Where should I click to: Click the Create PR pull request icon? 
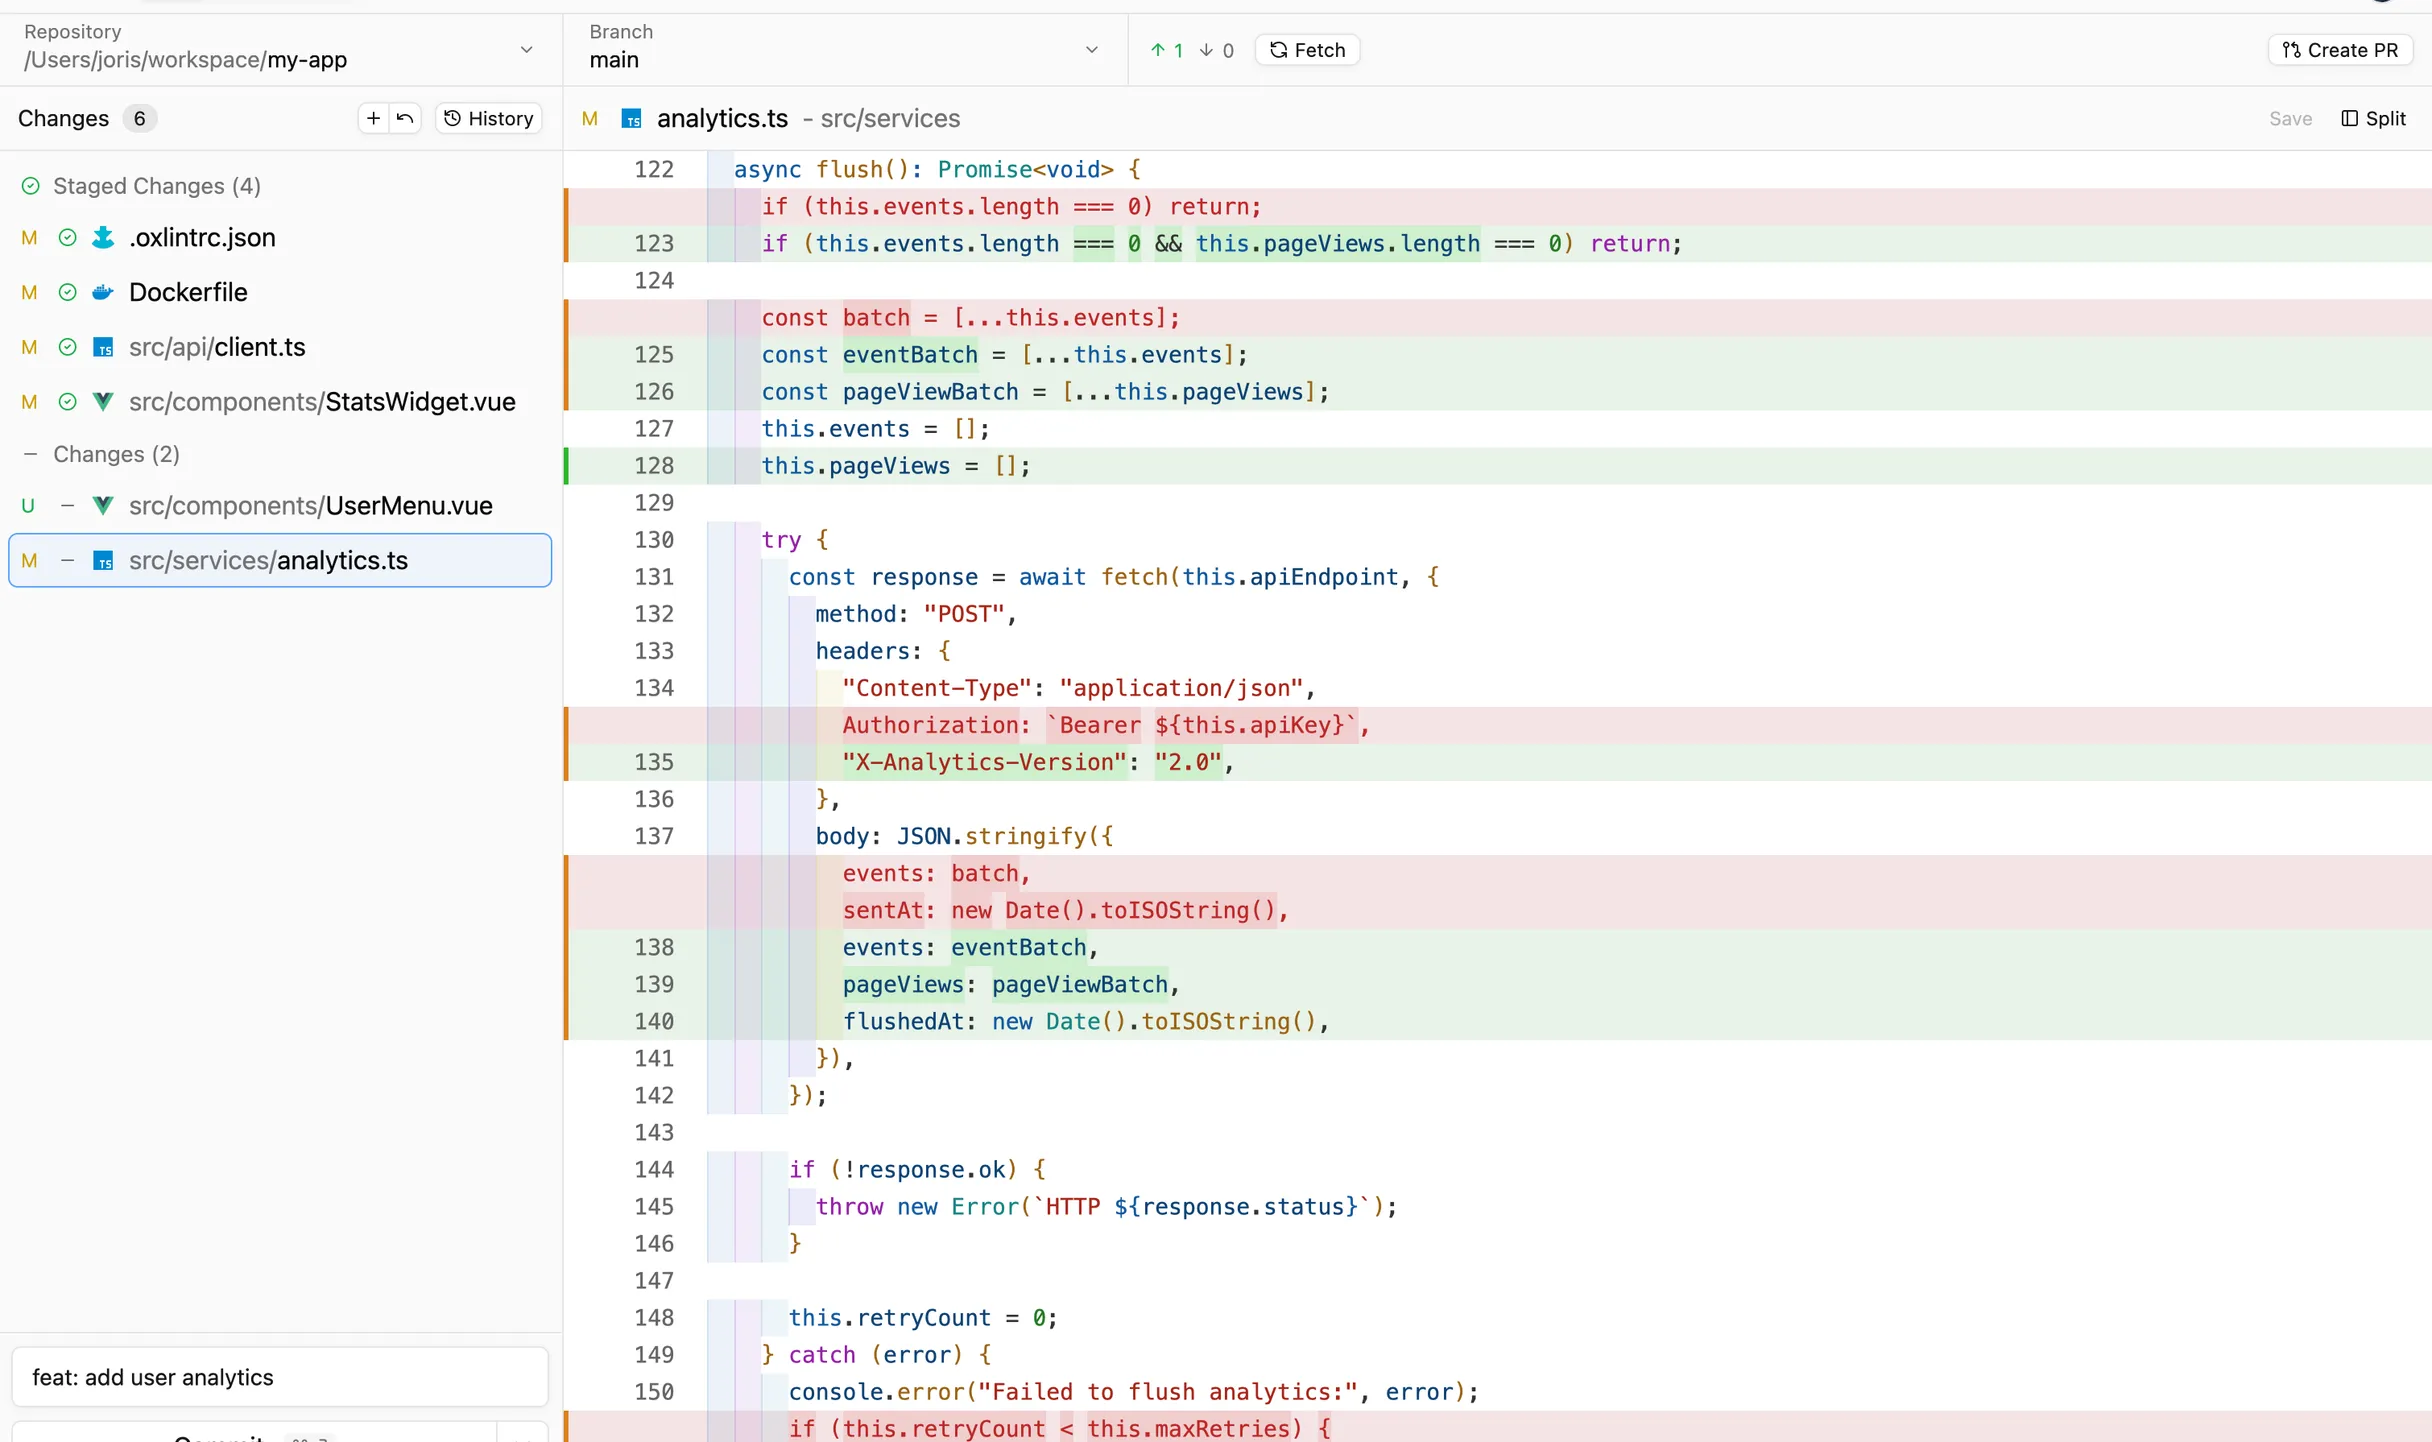[2292, 50]
